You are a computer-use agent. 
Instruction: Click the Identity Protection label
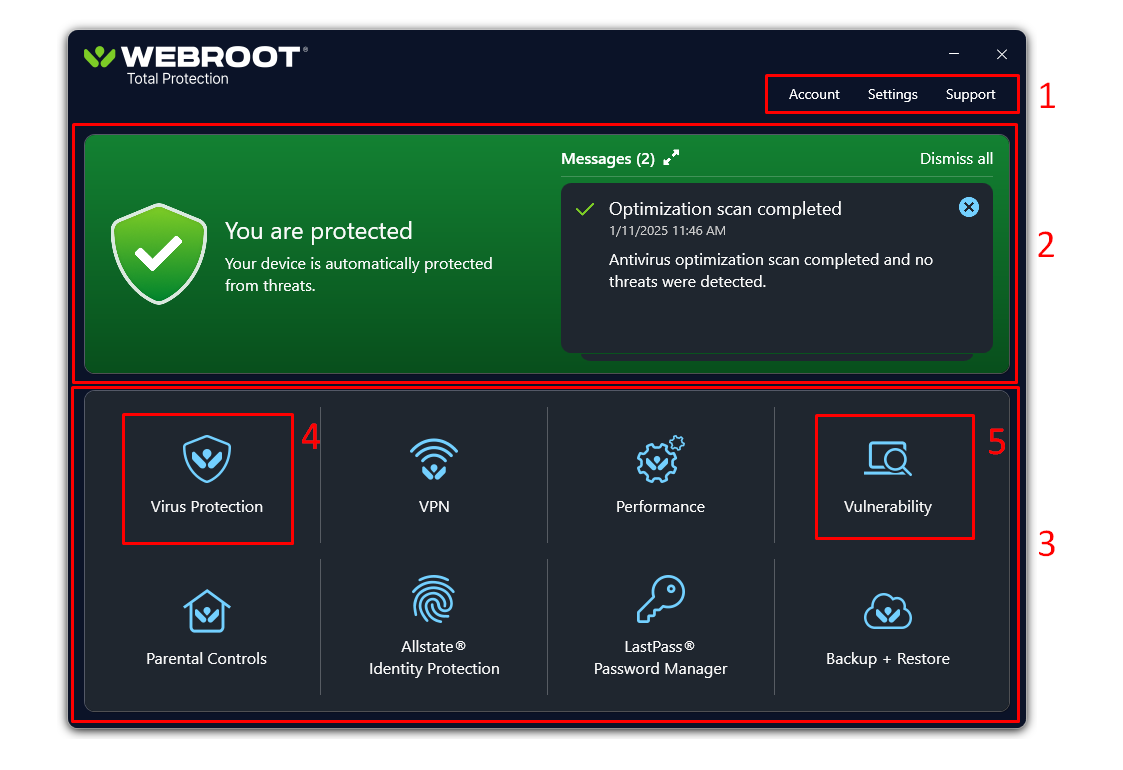(434, 668)
